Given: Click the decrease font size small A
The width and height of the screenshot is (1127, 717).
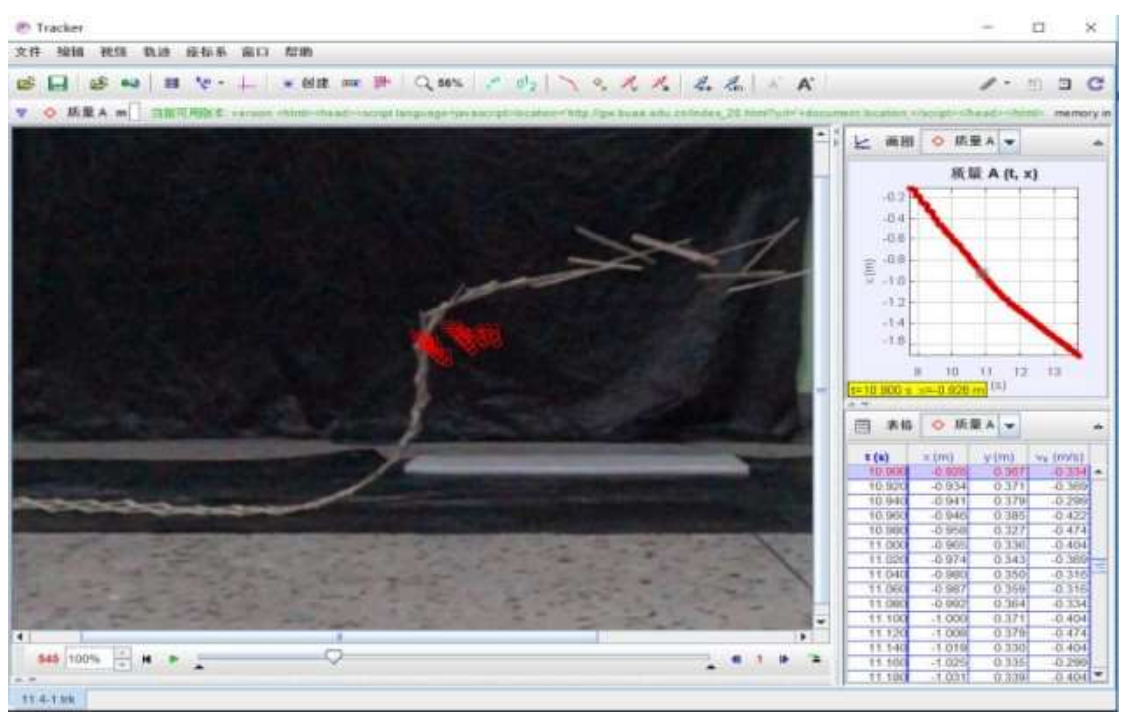Looking at the screenshot, I should coord(773,84).
